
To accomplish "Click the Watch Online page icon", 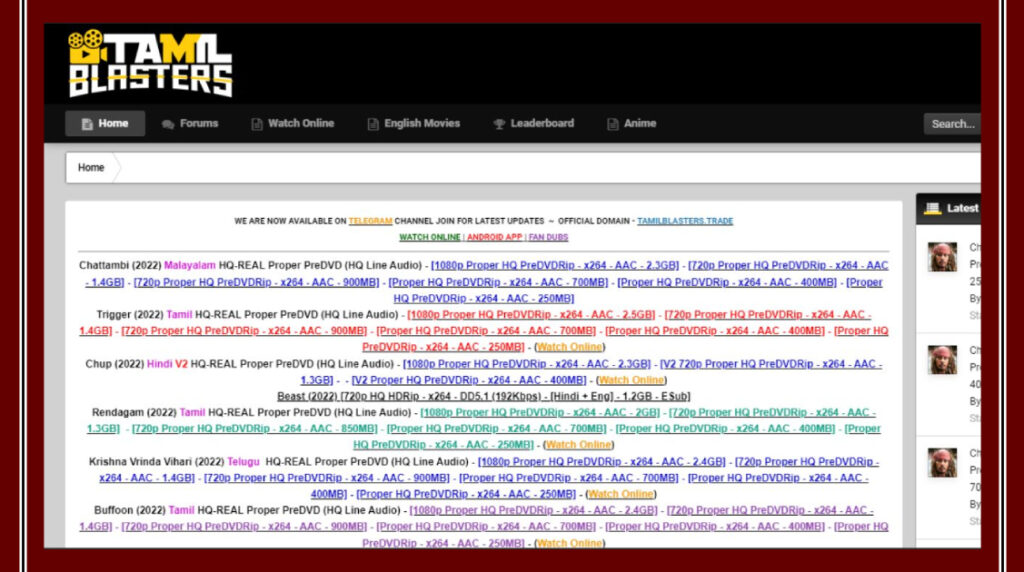I will (x=257, y=124).
